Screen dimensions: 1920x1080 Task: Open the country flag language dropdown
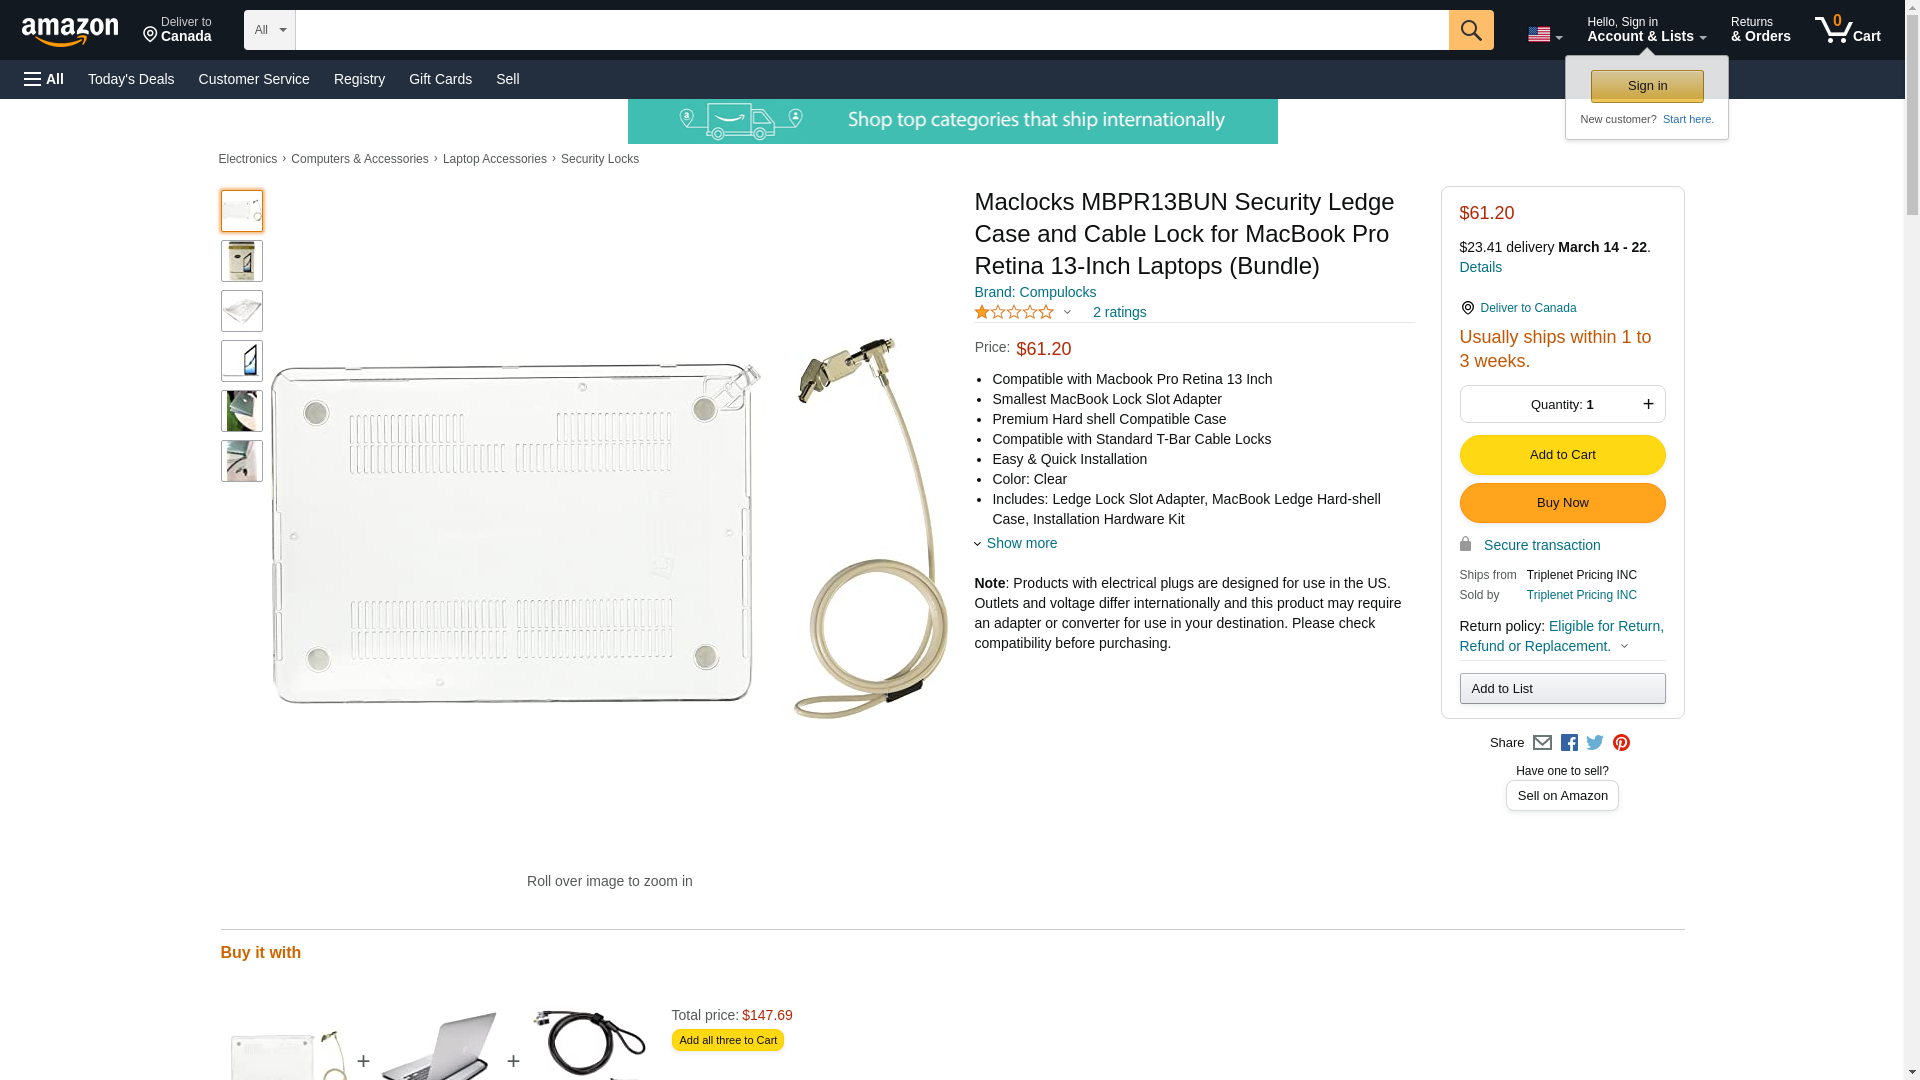pyautogui.click(x=1544, y=34)
